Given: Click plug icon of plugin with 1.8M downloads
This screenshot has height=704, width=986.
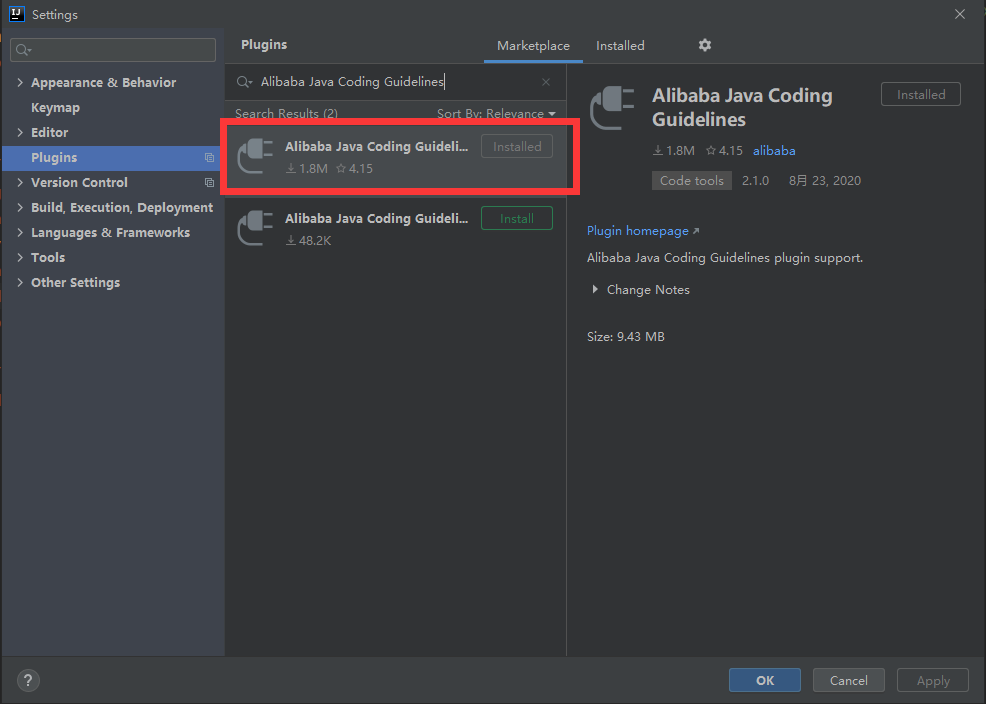Looking at the screenshot, I should pos(255,156).
